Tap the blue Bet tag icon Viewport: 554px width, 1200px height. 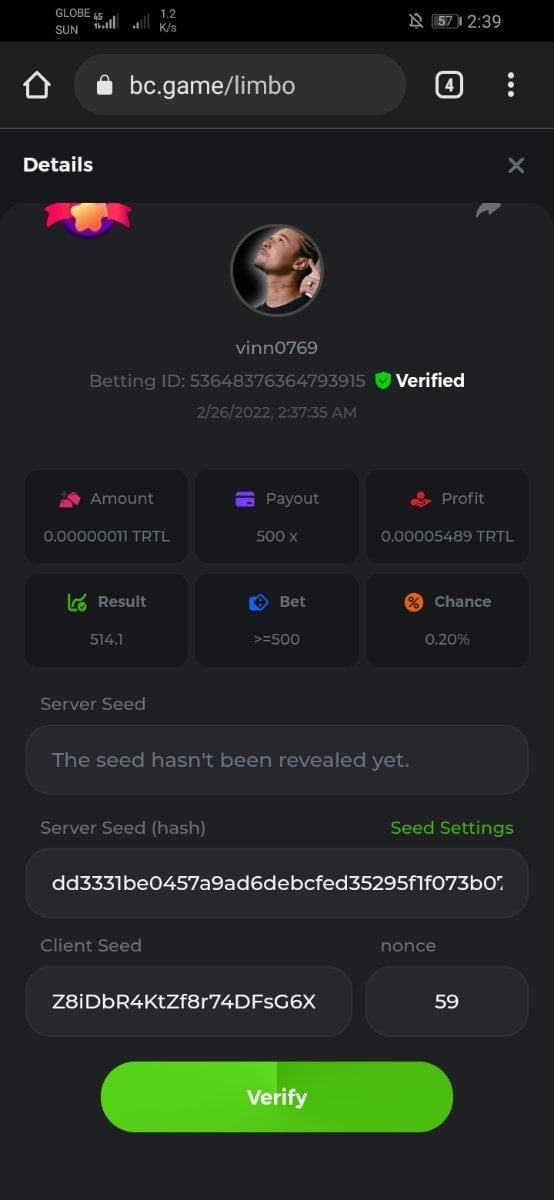click(258, 602)
